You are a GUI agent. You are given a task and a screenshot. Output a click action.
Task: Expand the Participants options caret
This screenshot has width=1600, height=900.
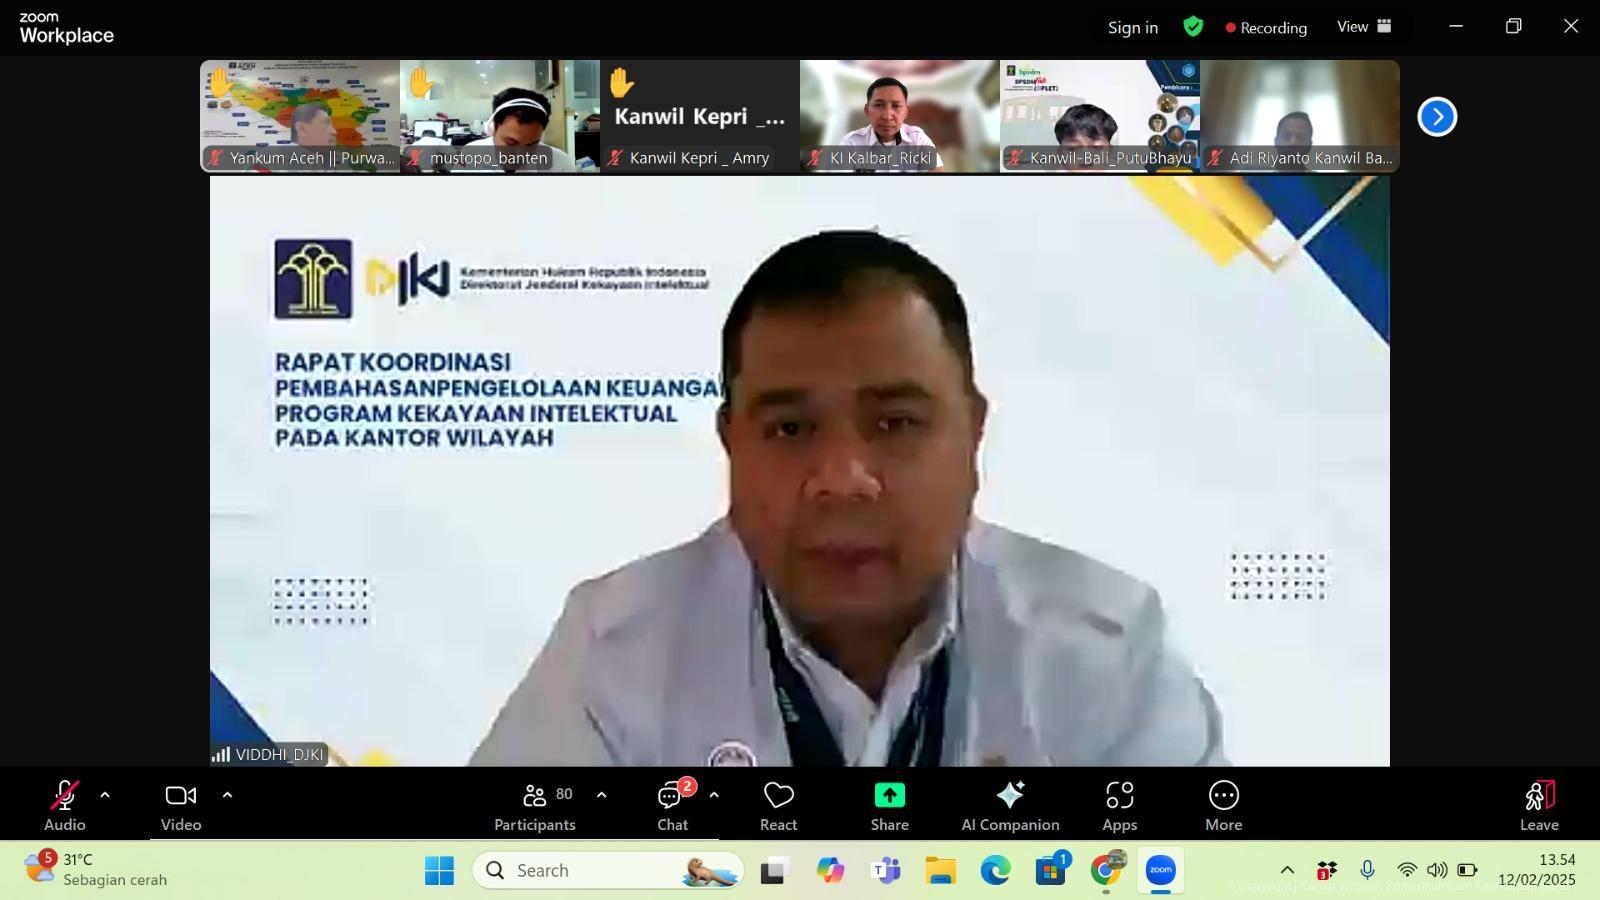click(x=601, y=796)
